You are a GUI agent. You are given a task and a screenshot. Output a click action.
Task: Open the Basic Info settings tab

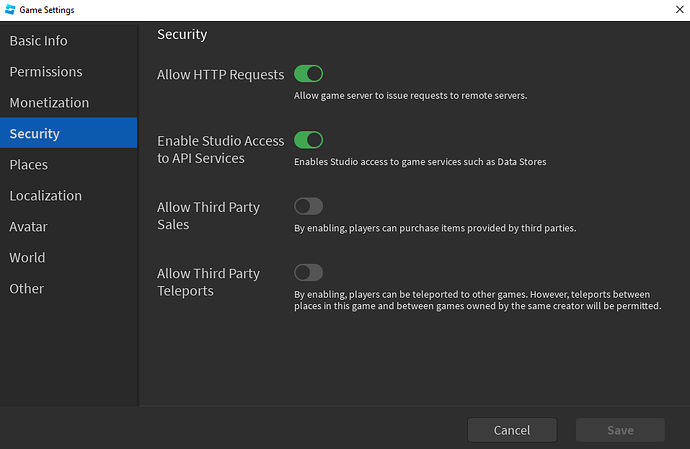39,41
